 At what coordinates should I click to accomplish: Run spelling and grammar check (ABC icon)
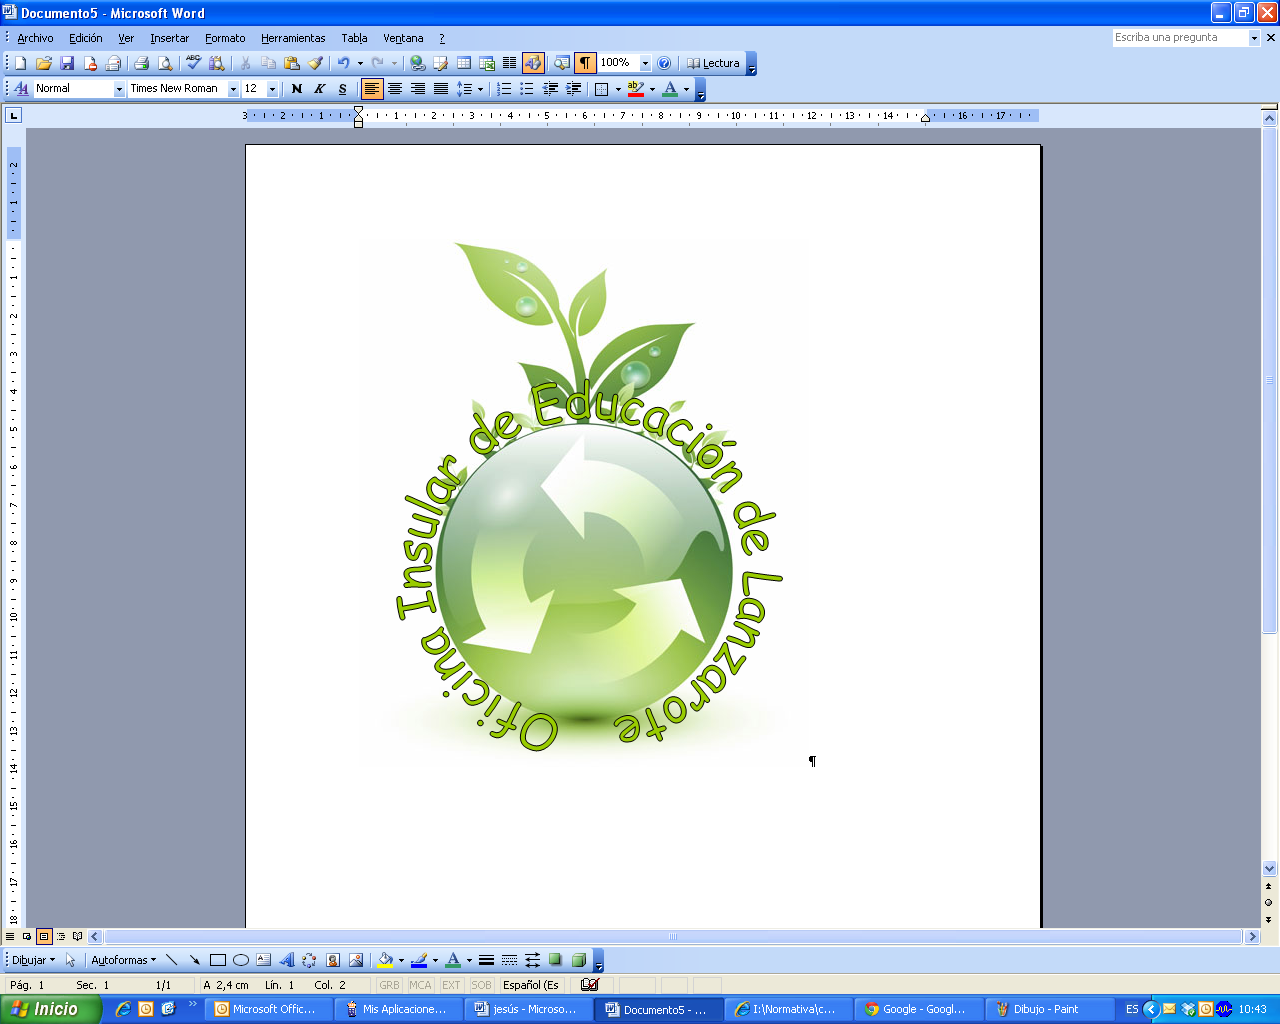pos(193,63)
